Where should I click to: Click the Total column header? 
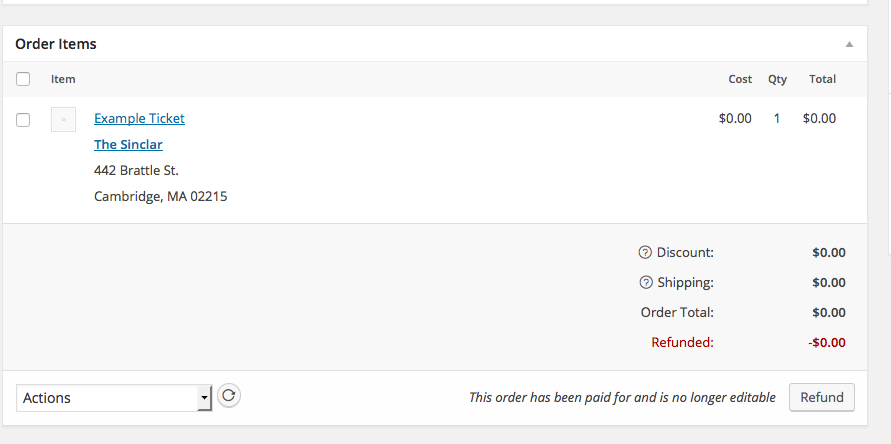(822, 79)
